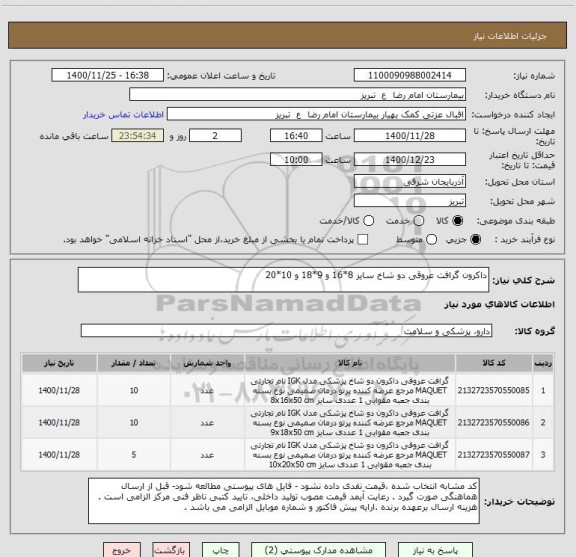Image resolution: width=576 pixels, height=557 pixels.
Task: Select the کالا radio button
Action: click(x=457, y=221)
